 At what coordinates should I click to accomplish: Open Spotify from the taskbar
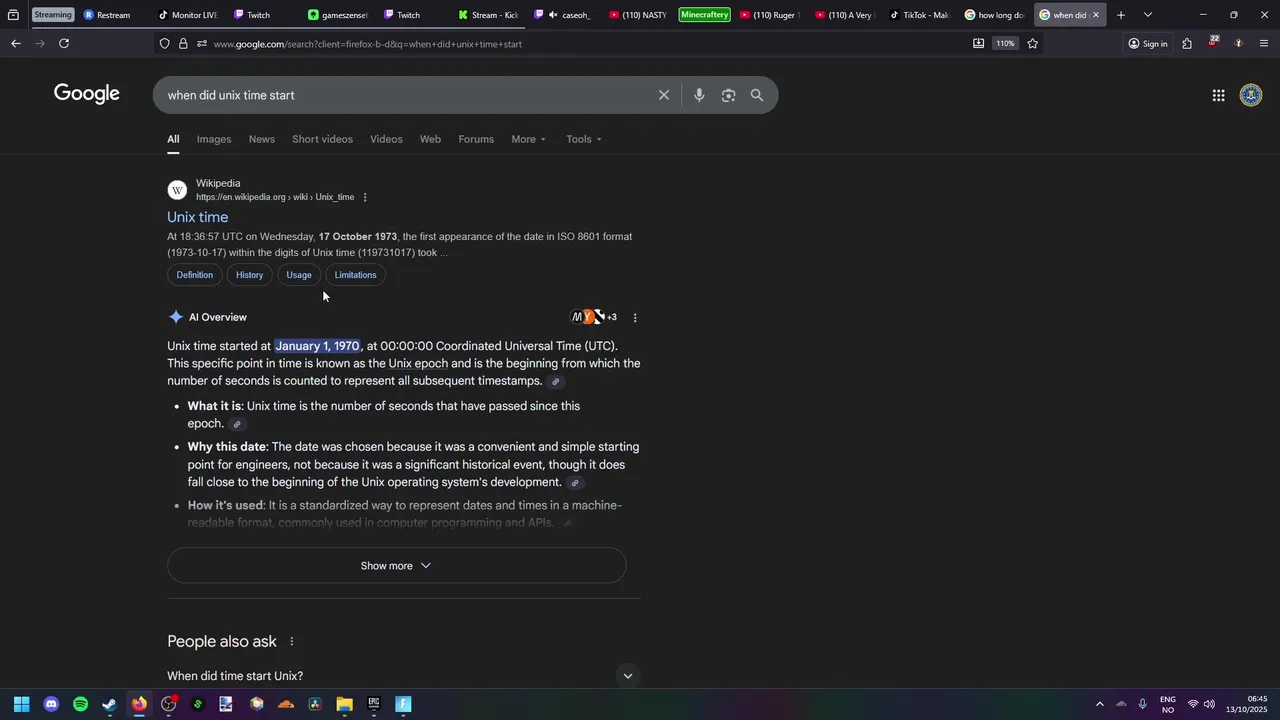pos(80,704)
